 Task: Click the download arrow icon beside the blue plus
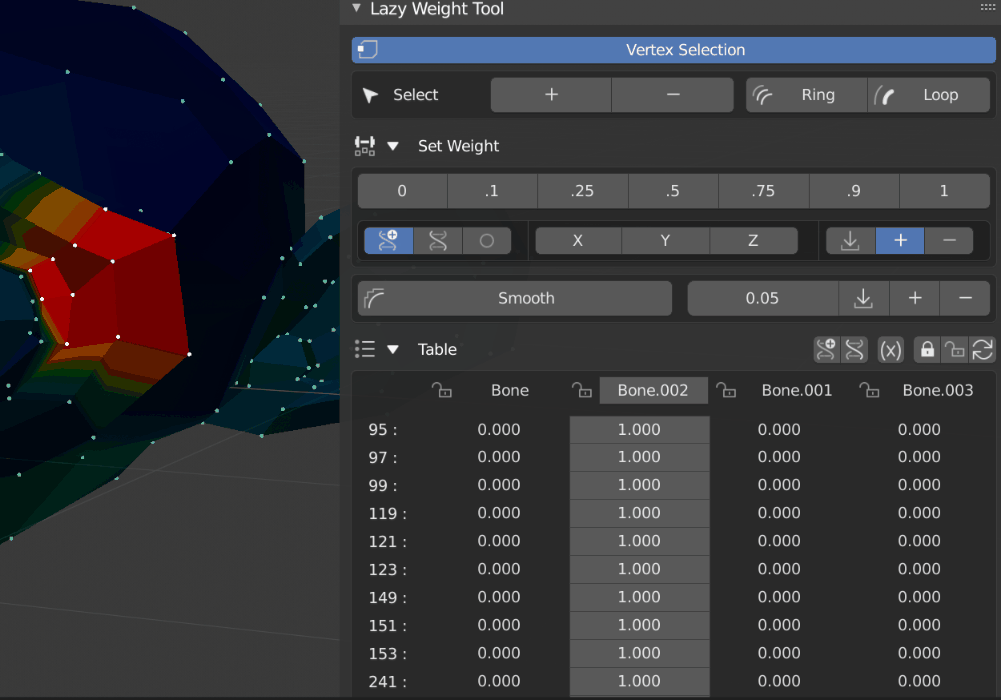click(851, 240)
